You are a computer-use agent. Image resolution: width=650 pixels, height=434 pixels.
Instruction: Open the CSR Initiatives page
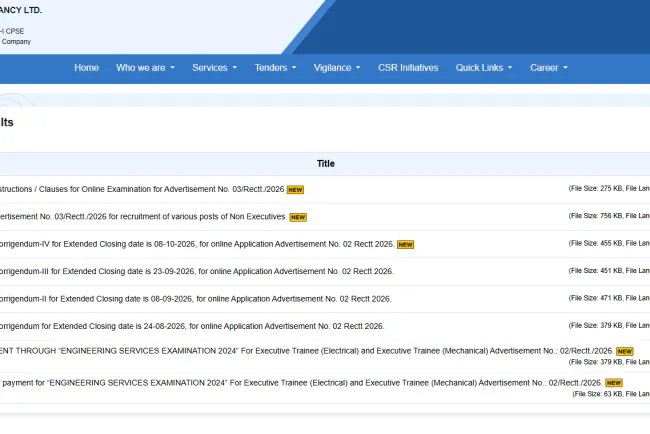coord(408,68)
